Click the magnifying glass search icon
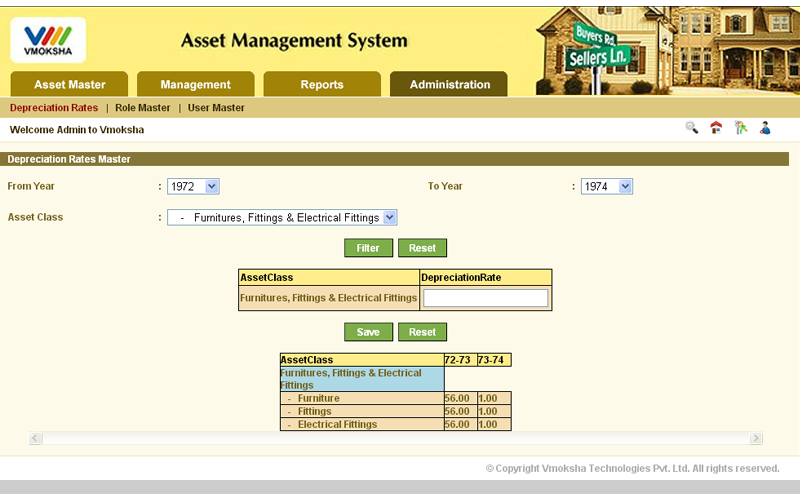The image size is (800, 500). [691, 128]
